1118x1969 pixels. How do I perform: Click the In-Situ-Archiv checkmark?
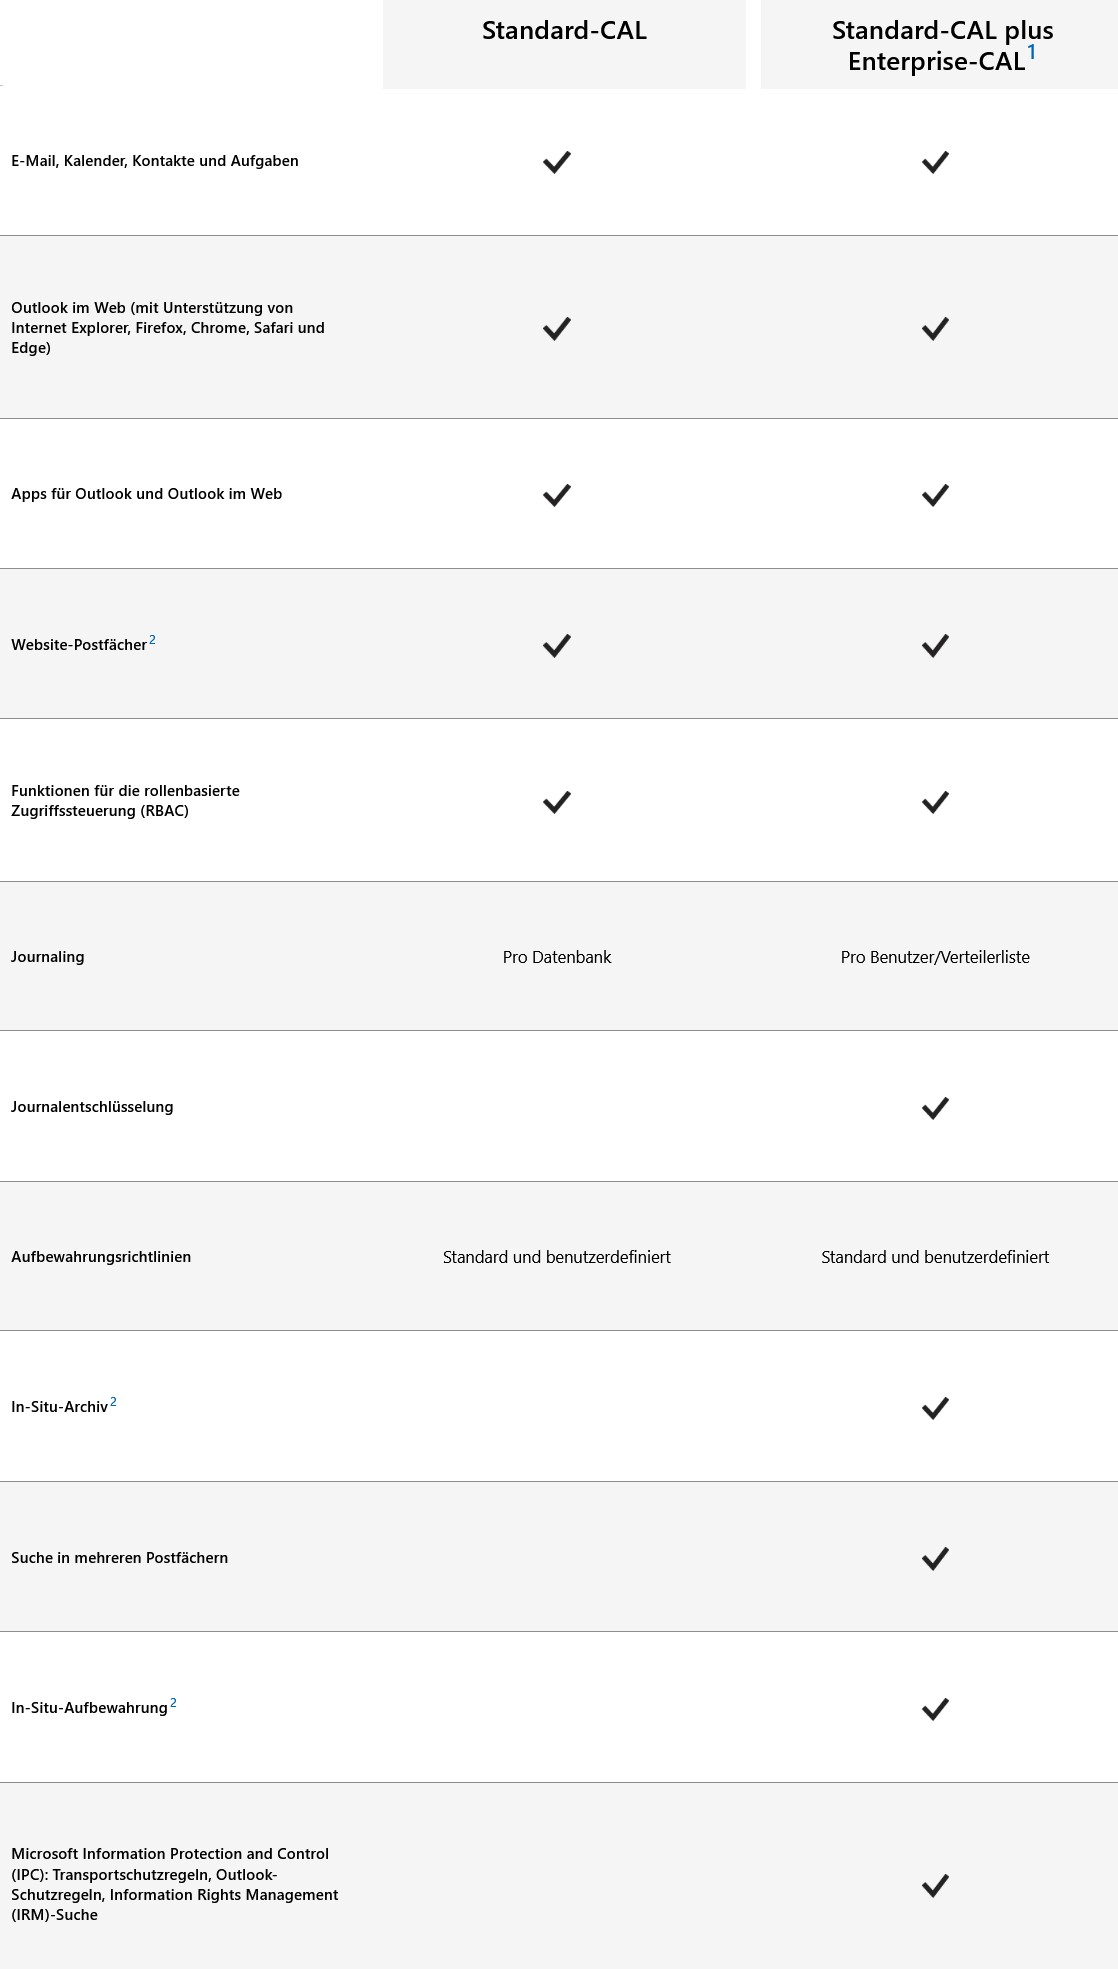935,1408
